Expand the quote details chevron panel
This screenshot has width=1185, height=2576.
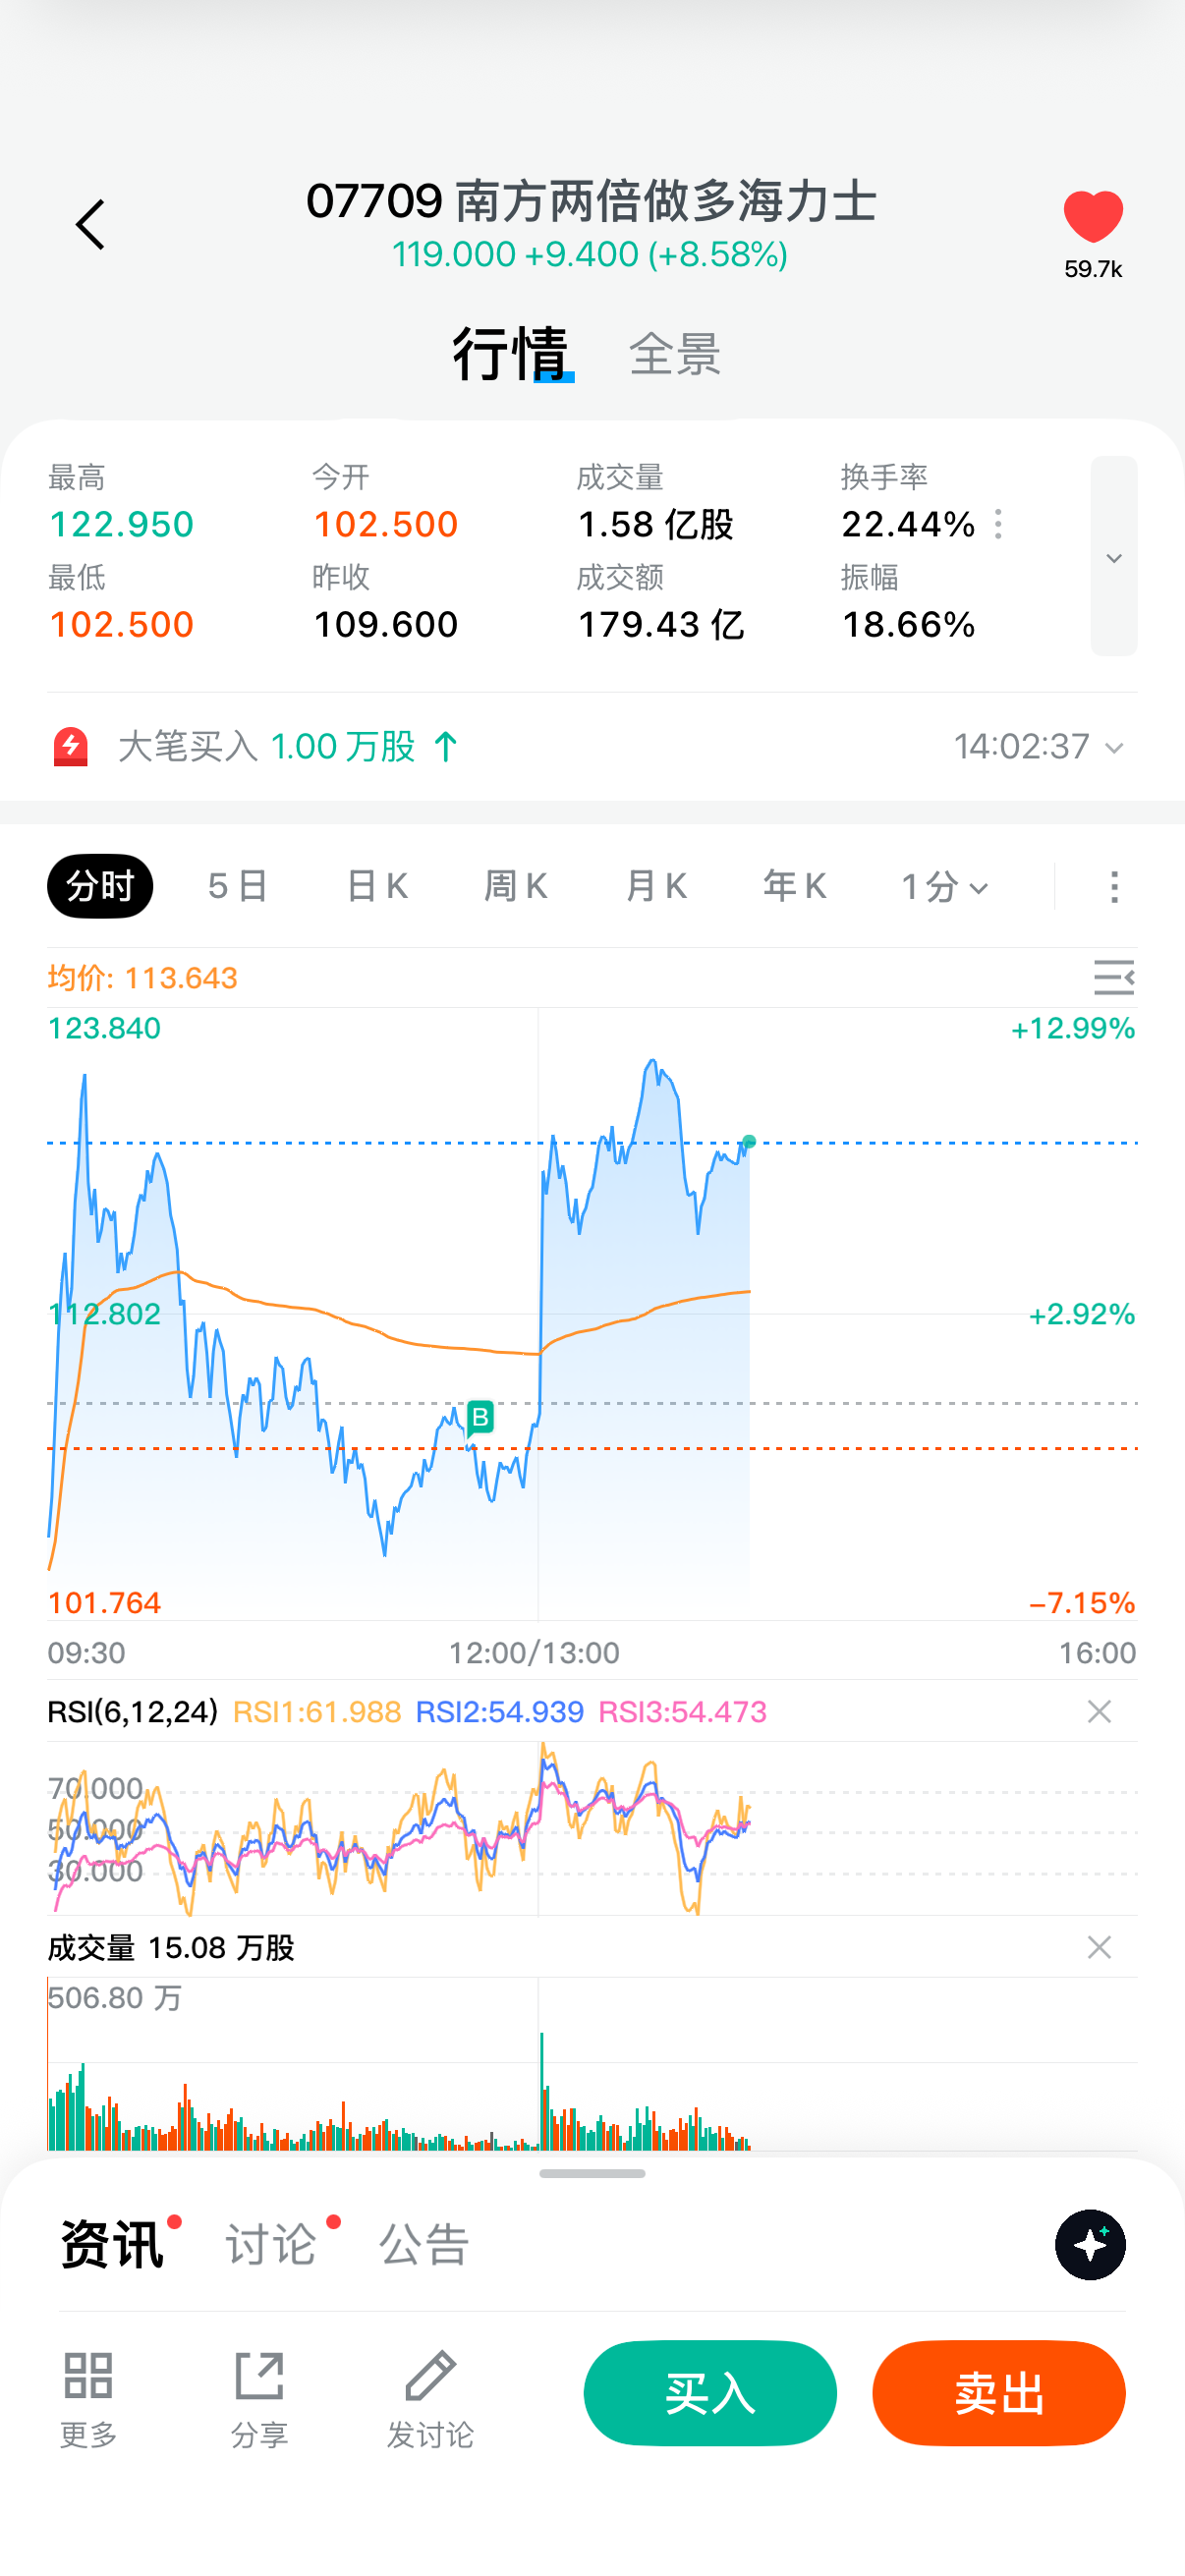(x=1113, y=556)
